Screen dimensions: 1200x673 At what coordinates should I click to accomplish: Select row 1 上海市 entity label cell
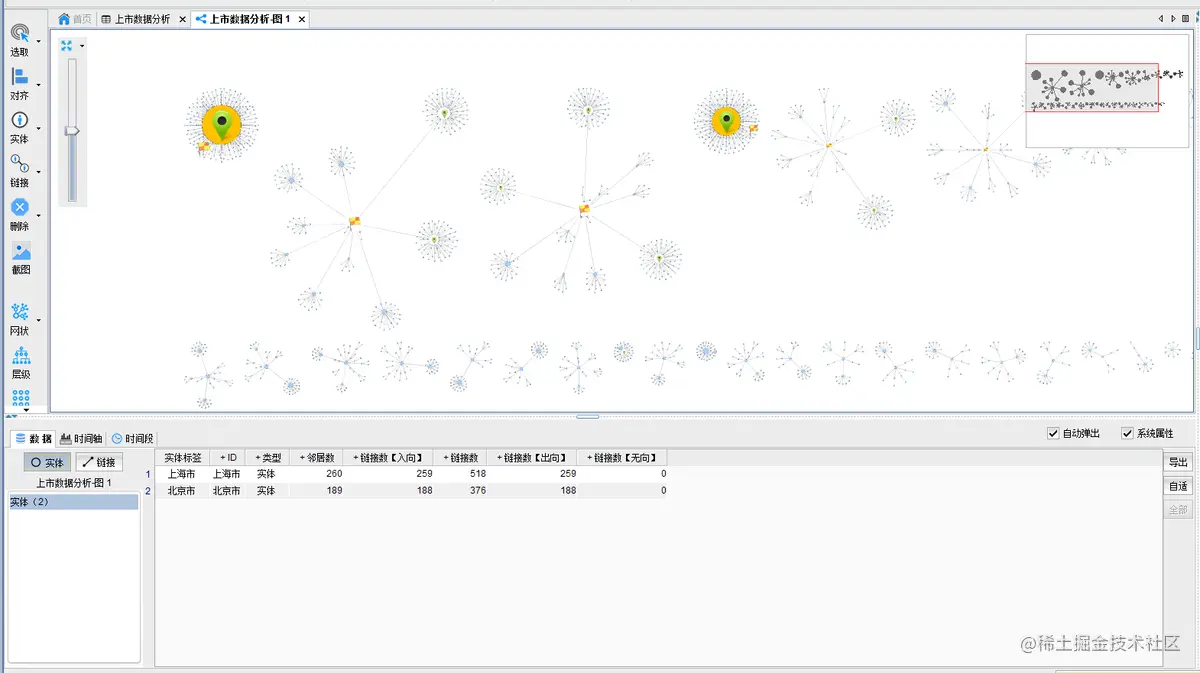(182, 474)
